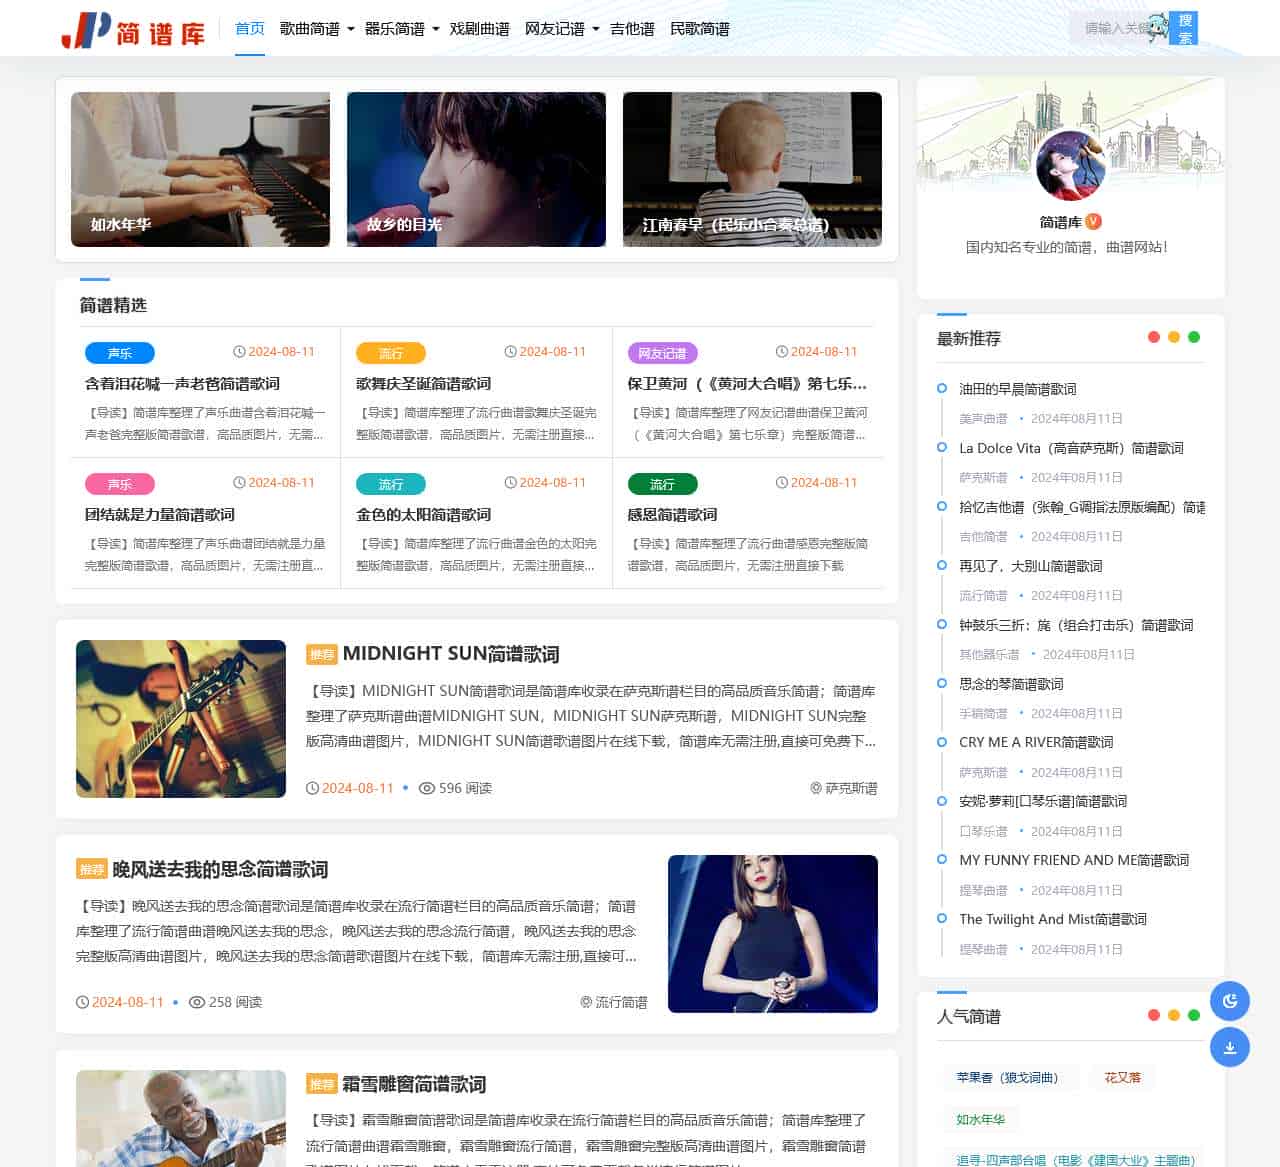Click the guitar thumbnail of MIDNIGHT SUN
Image resolution: width=1280 pixels, height=1167 pixels.
coord(181,718)
